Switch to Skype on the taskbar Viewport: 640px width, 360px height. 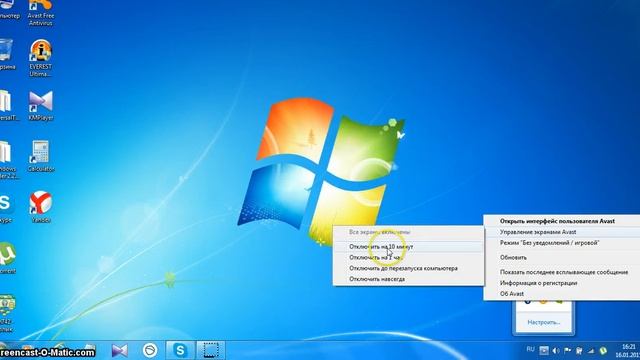180,350
